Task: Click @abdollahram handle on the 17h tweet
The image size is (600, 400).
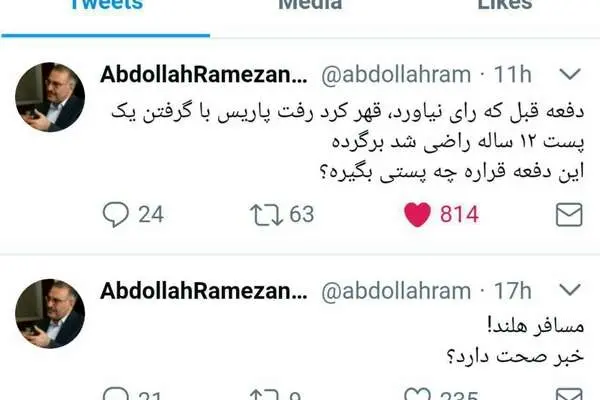Action: click(396, 291)
